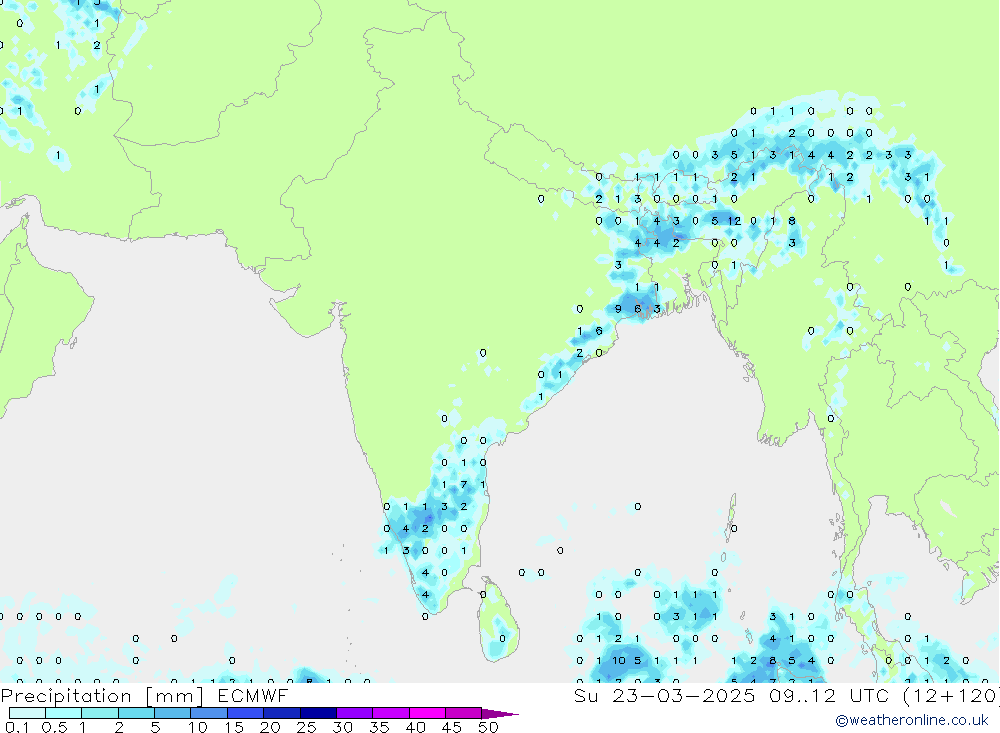Click the 10–15 mm legend color swatch

pos(209,713)
